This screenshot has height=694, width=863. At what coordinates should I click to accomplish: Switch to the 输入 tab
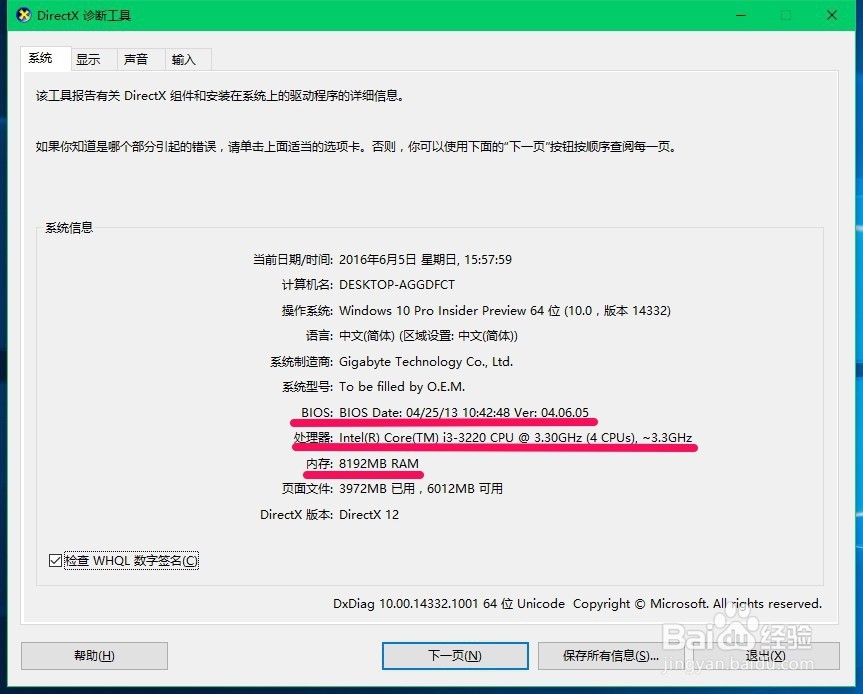tap(188, 59)
